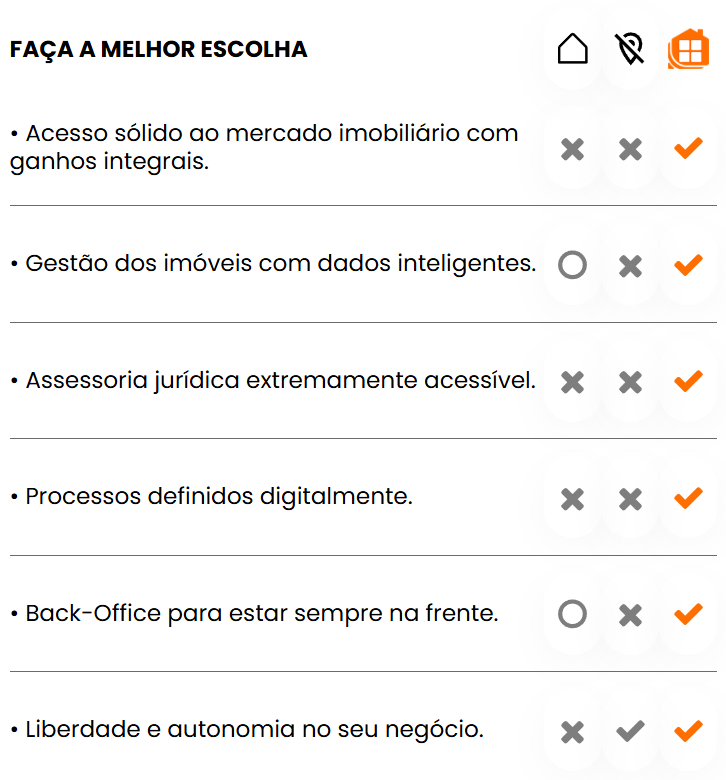This screenshot has width=726, height=780.
Task: Select the Assessoria jurídica feature text
Action: pyautogui.click(x=273, y=381)
